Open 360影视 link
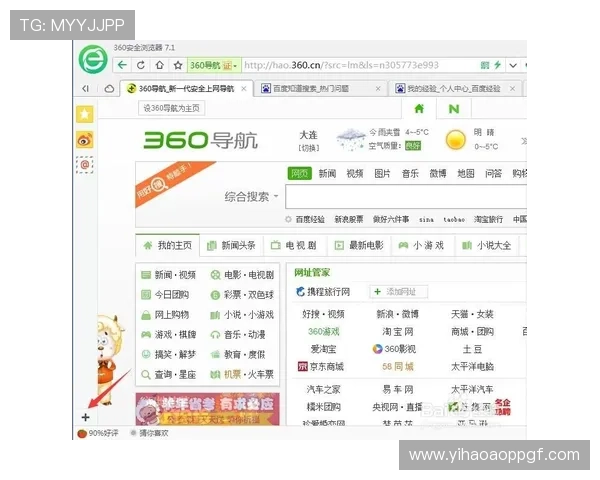This screenshot has height=480, width=600. click(394, 349)
